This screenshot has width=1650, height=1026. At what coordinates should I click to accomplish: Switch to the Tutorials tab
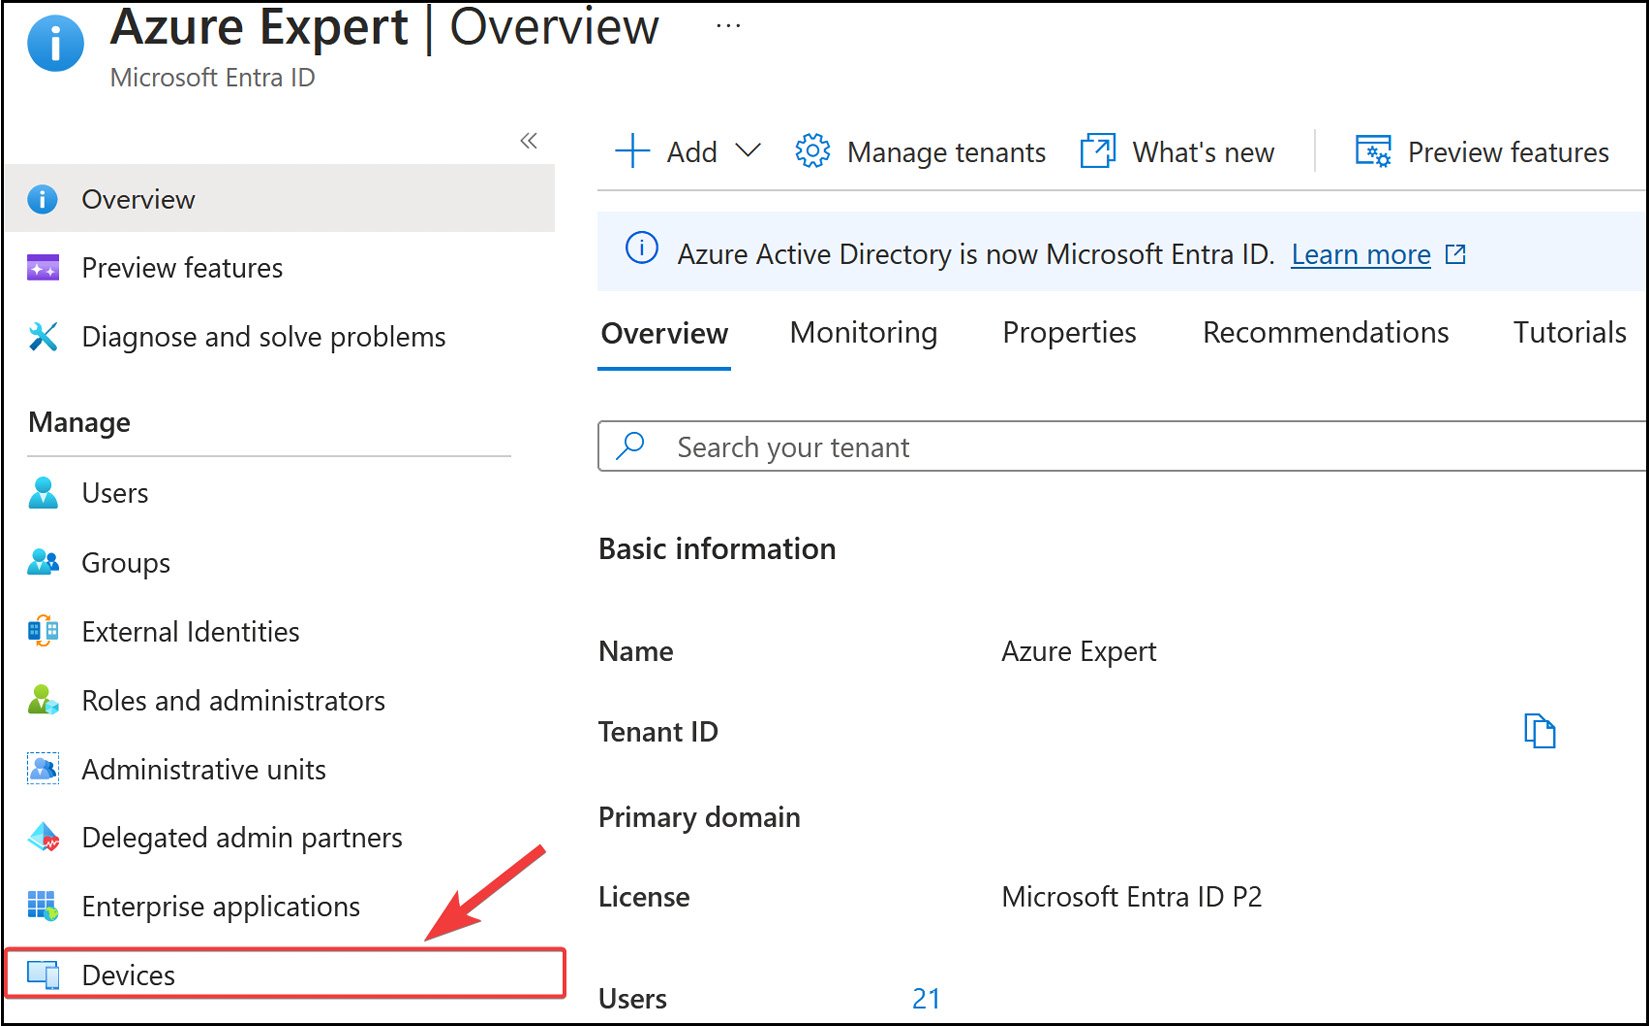tap(1570, 332)
